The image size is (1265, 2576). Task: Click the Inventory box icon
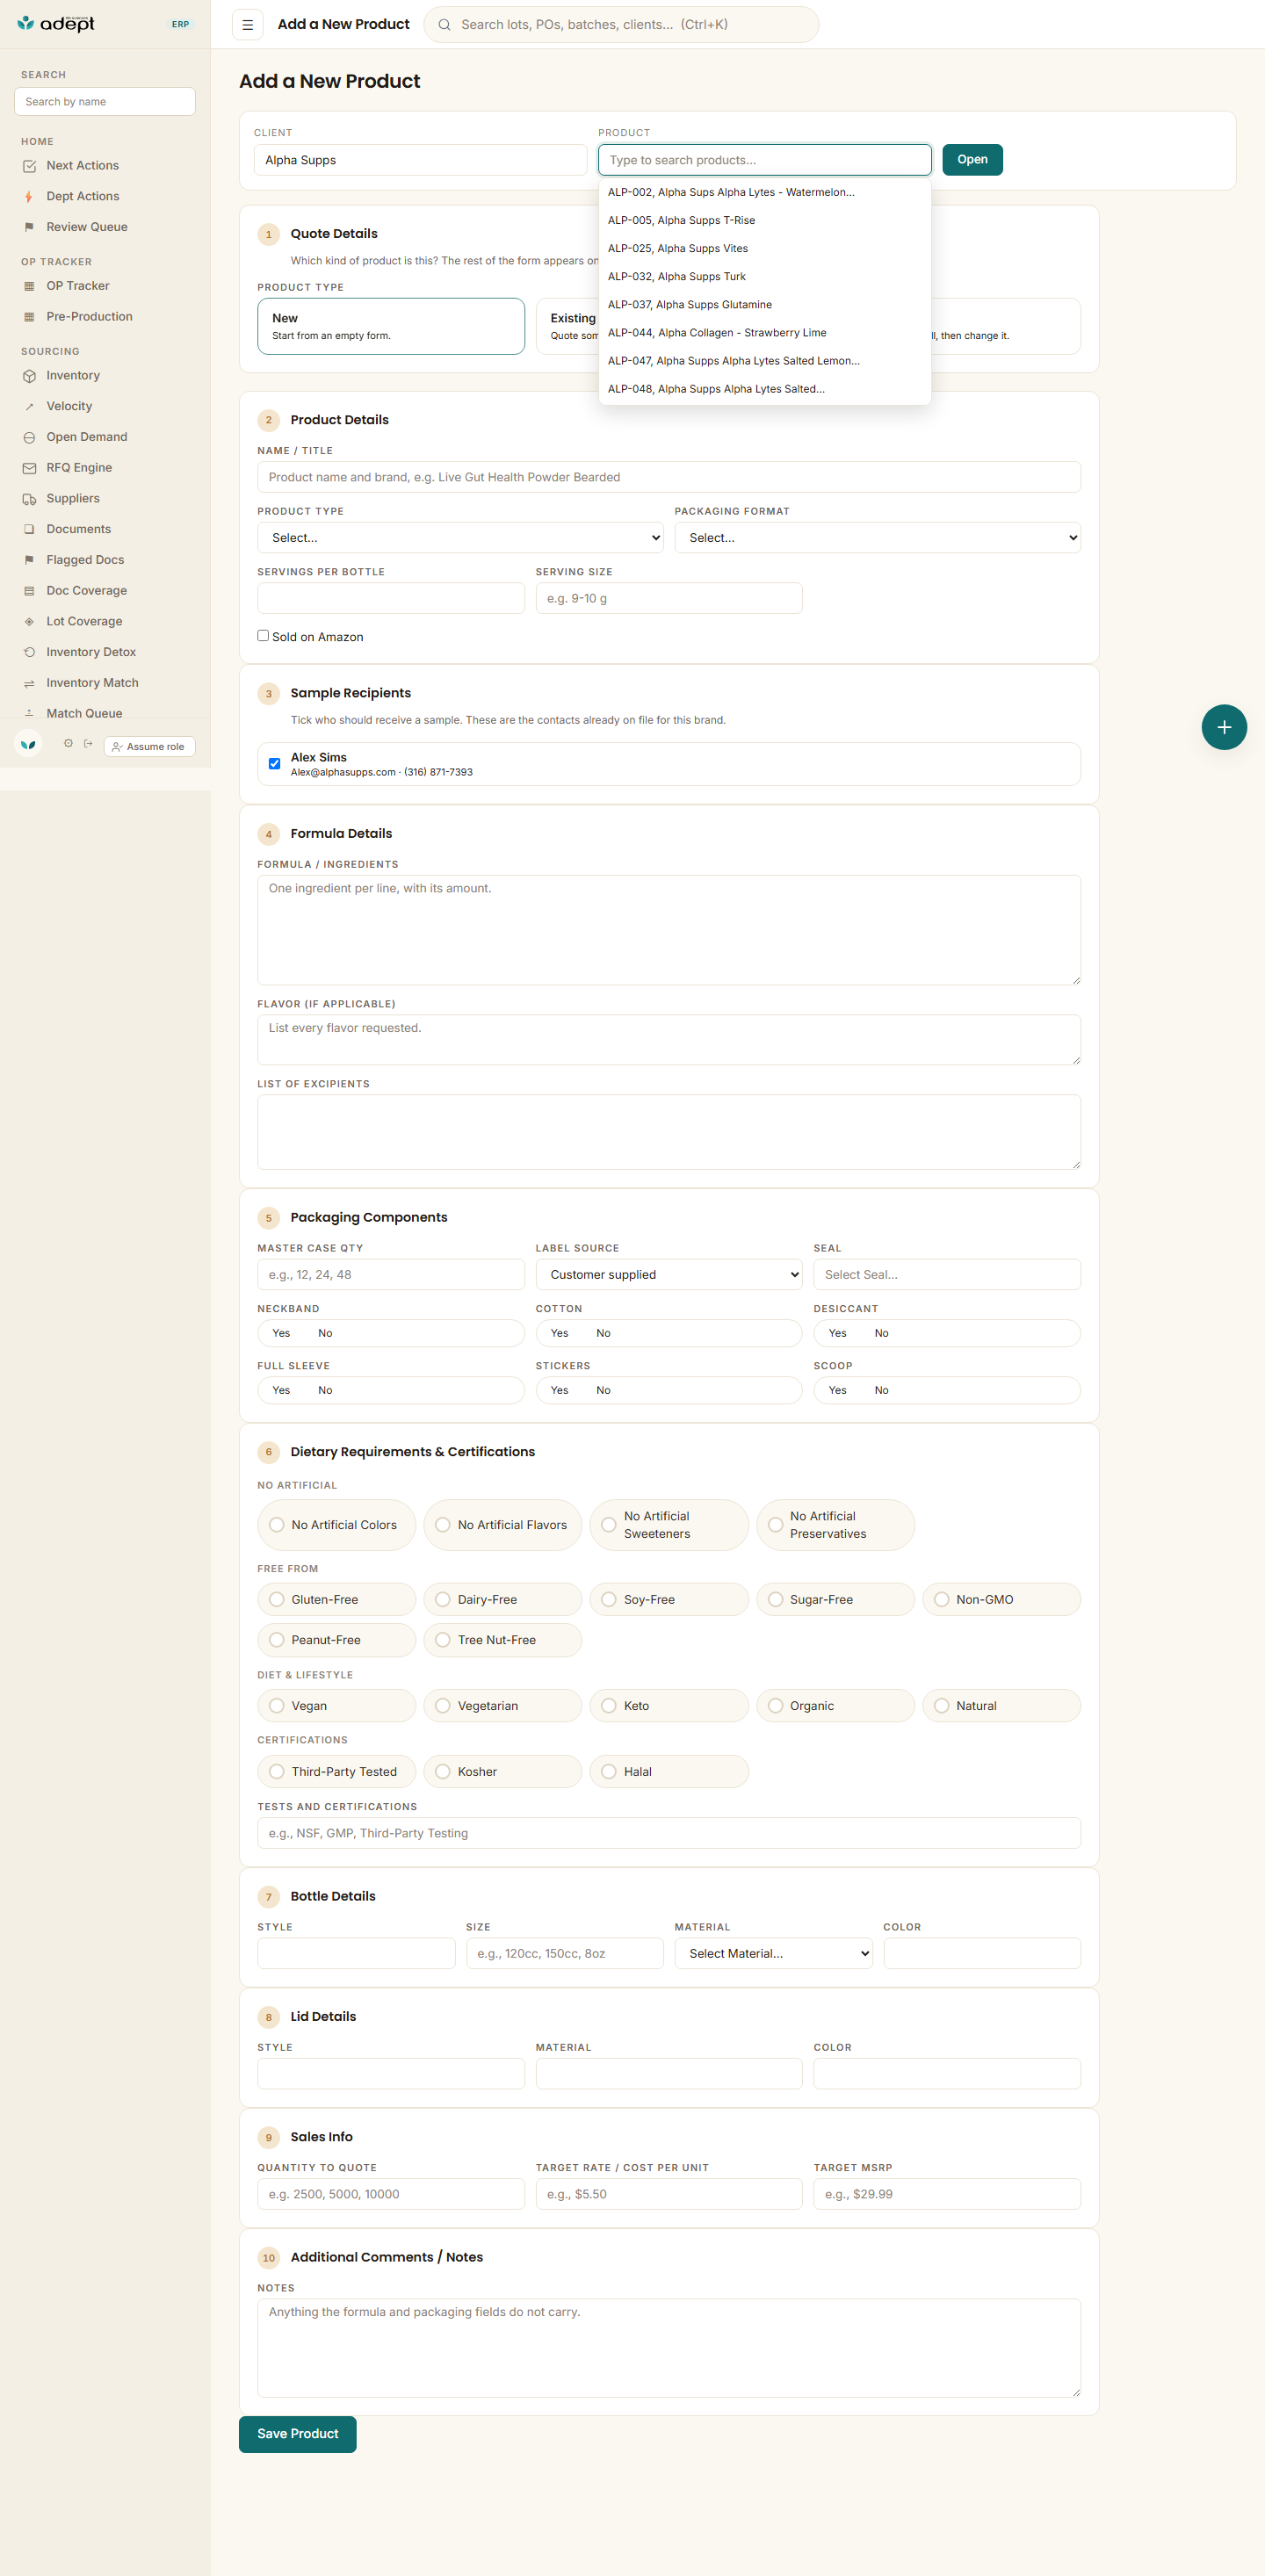pos(29,376)
